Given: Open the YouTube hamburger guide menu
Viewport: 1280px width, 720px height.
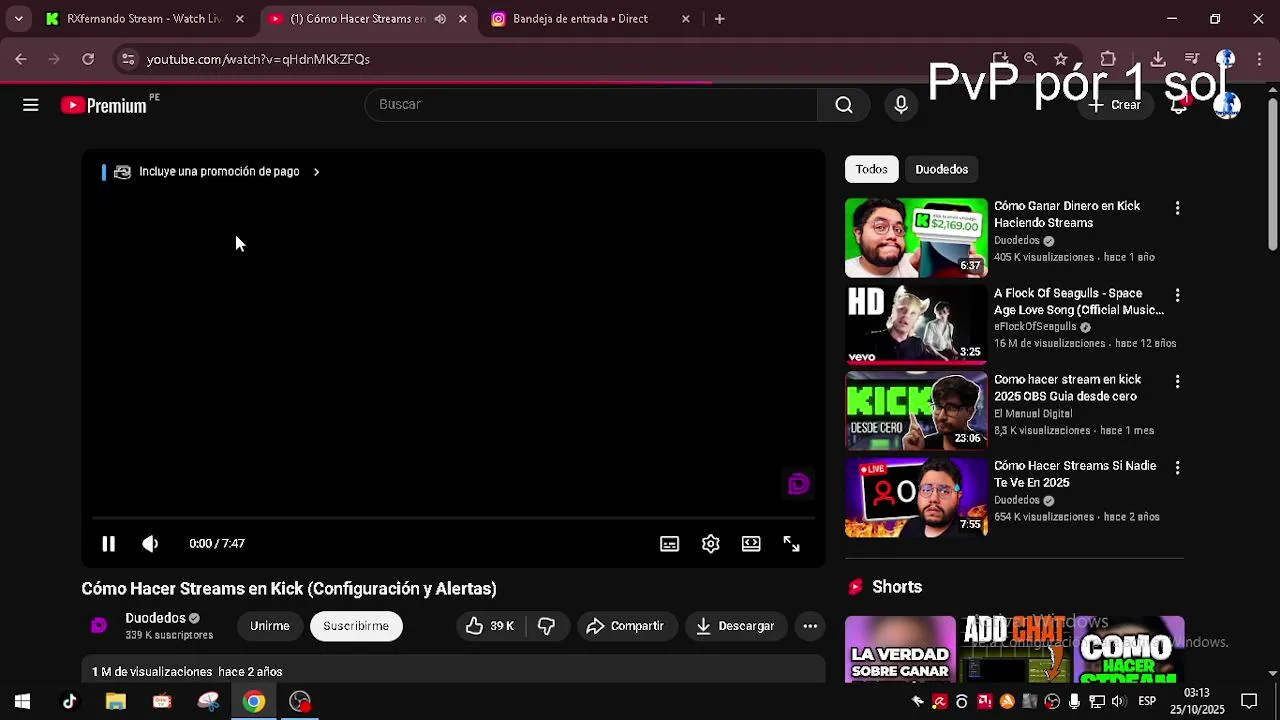Looking at the screenshot, I should (x=31, y=105).
